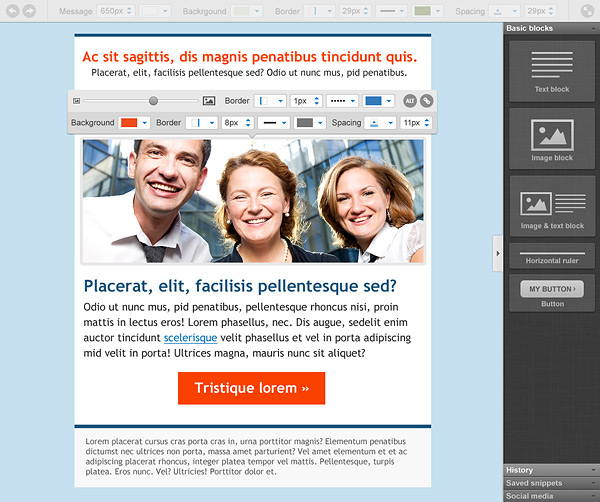The width and height of the screenshot is (600, 502).
Task: Open the top toolbar Border line style dropdown
Action: [392, 11]
